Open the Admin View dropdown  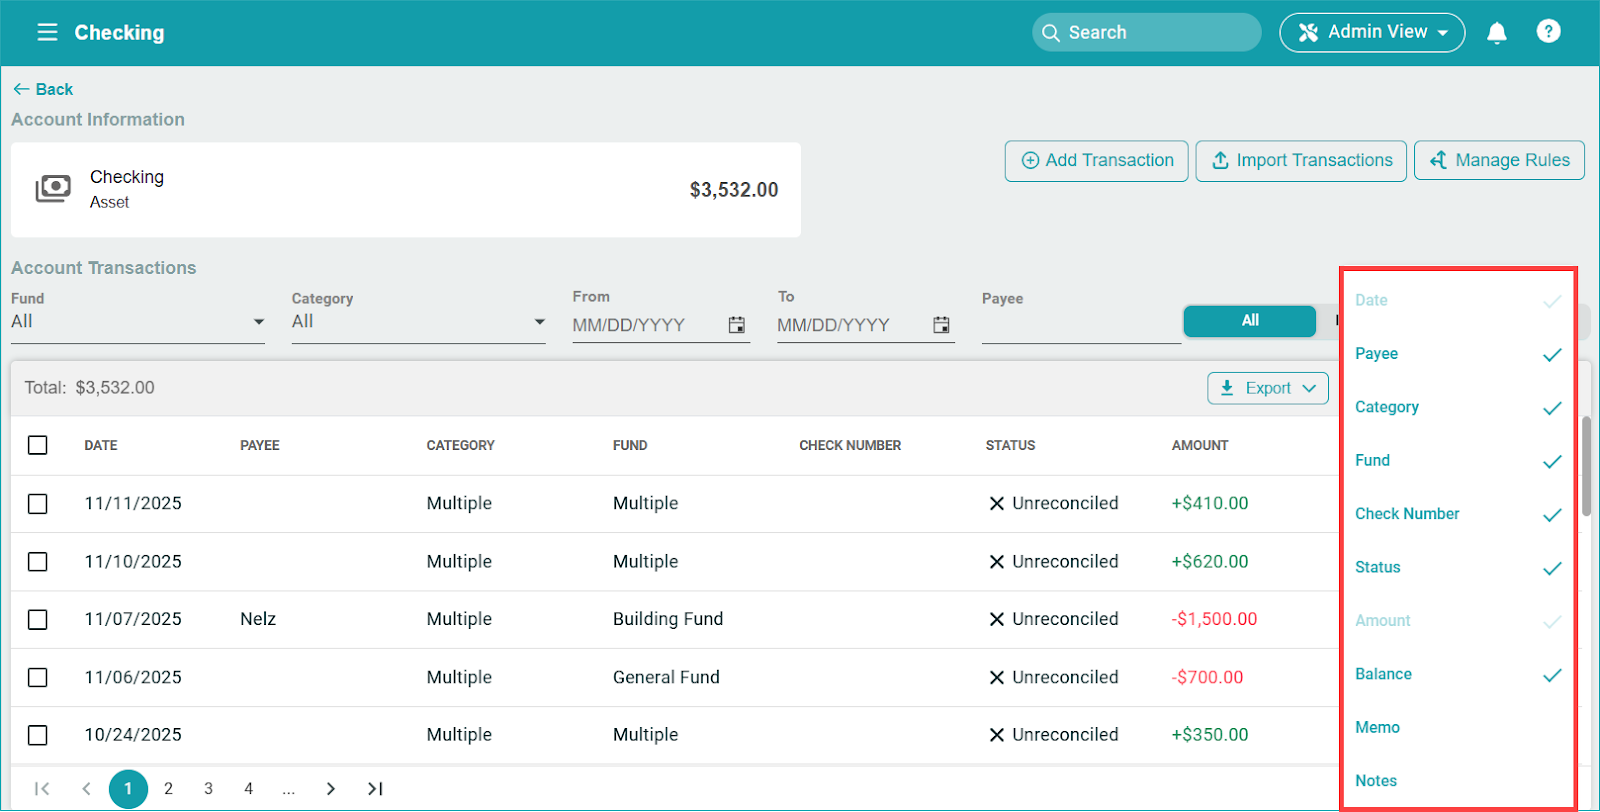(1372, 33)
